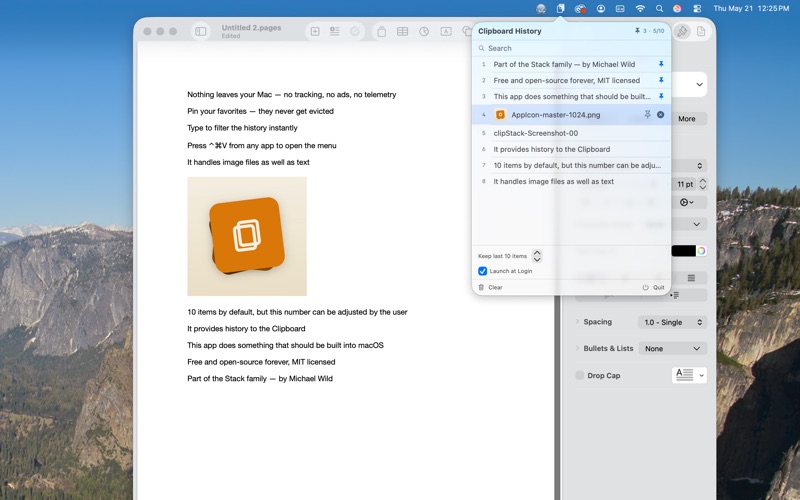Unpin the Part of the Stack family item
The image size is (800, 500).
[x=661, y=64]
